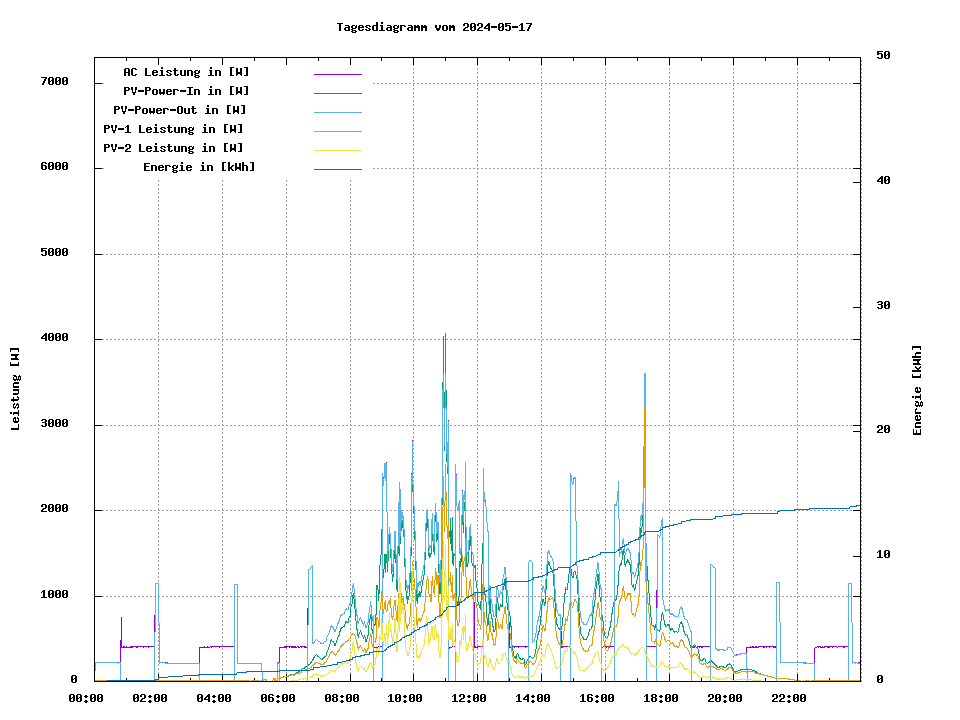Click the yellow PV-2 Leistung legend line
960x720 pixels.
tap(337, 150)
